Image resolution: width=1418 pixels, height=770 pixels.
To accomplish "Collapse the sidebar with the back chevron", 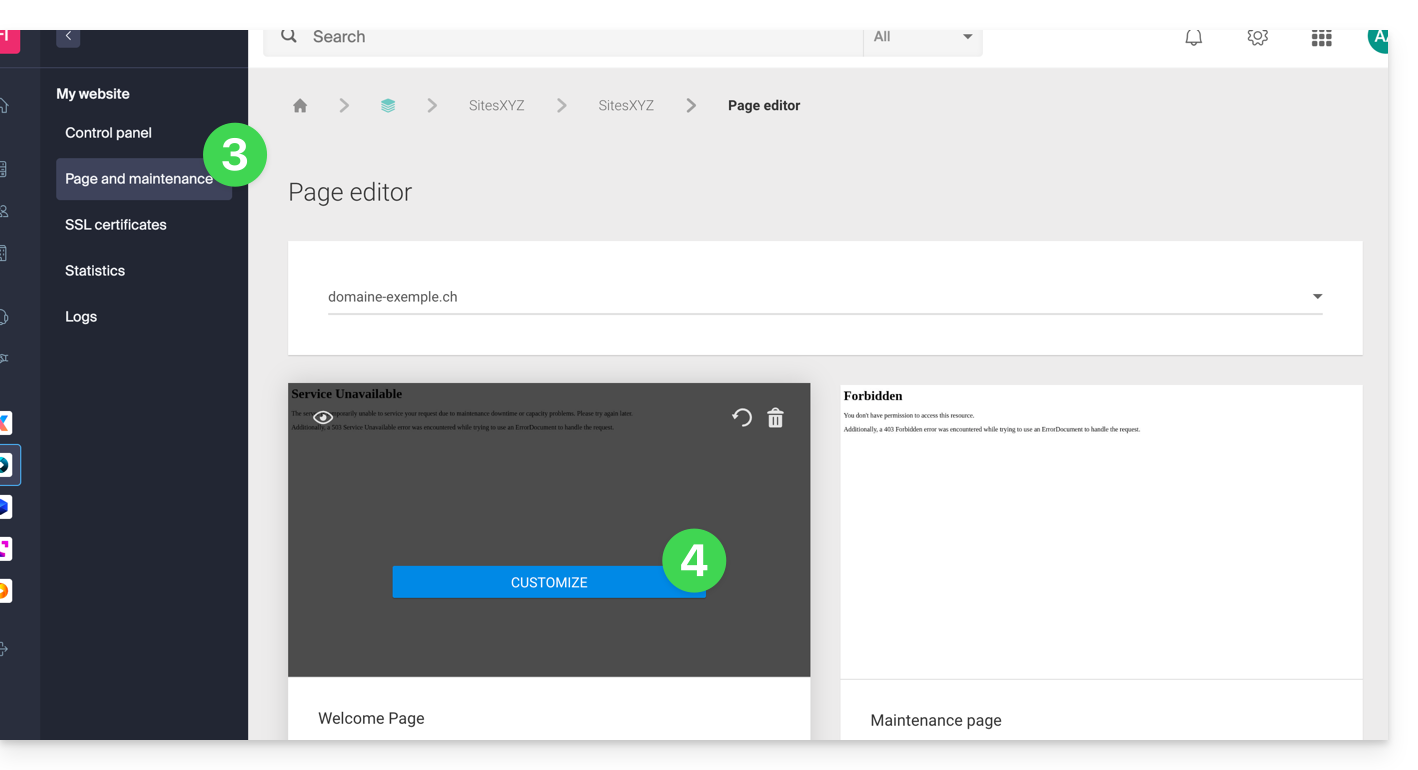I will (x=68, y=37).
